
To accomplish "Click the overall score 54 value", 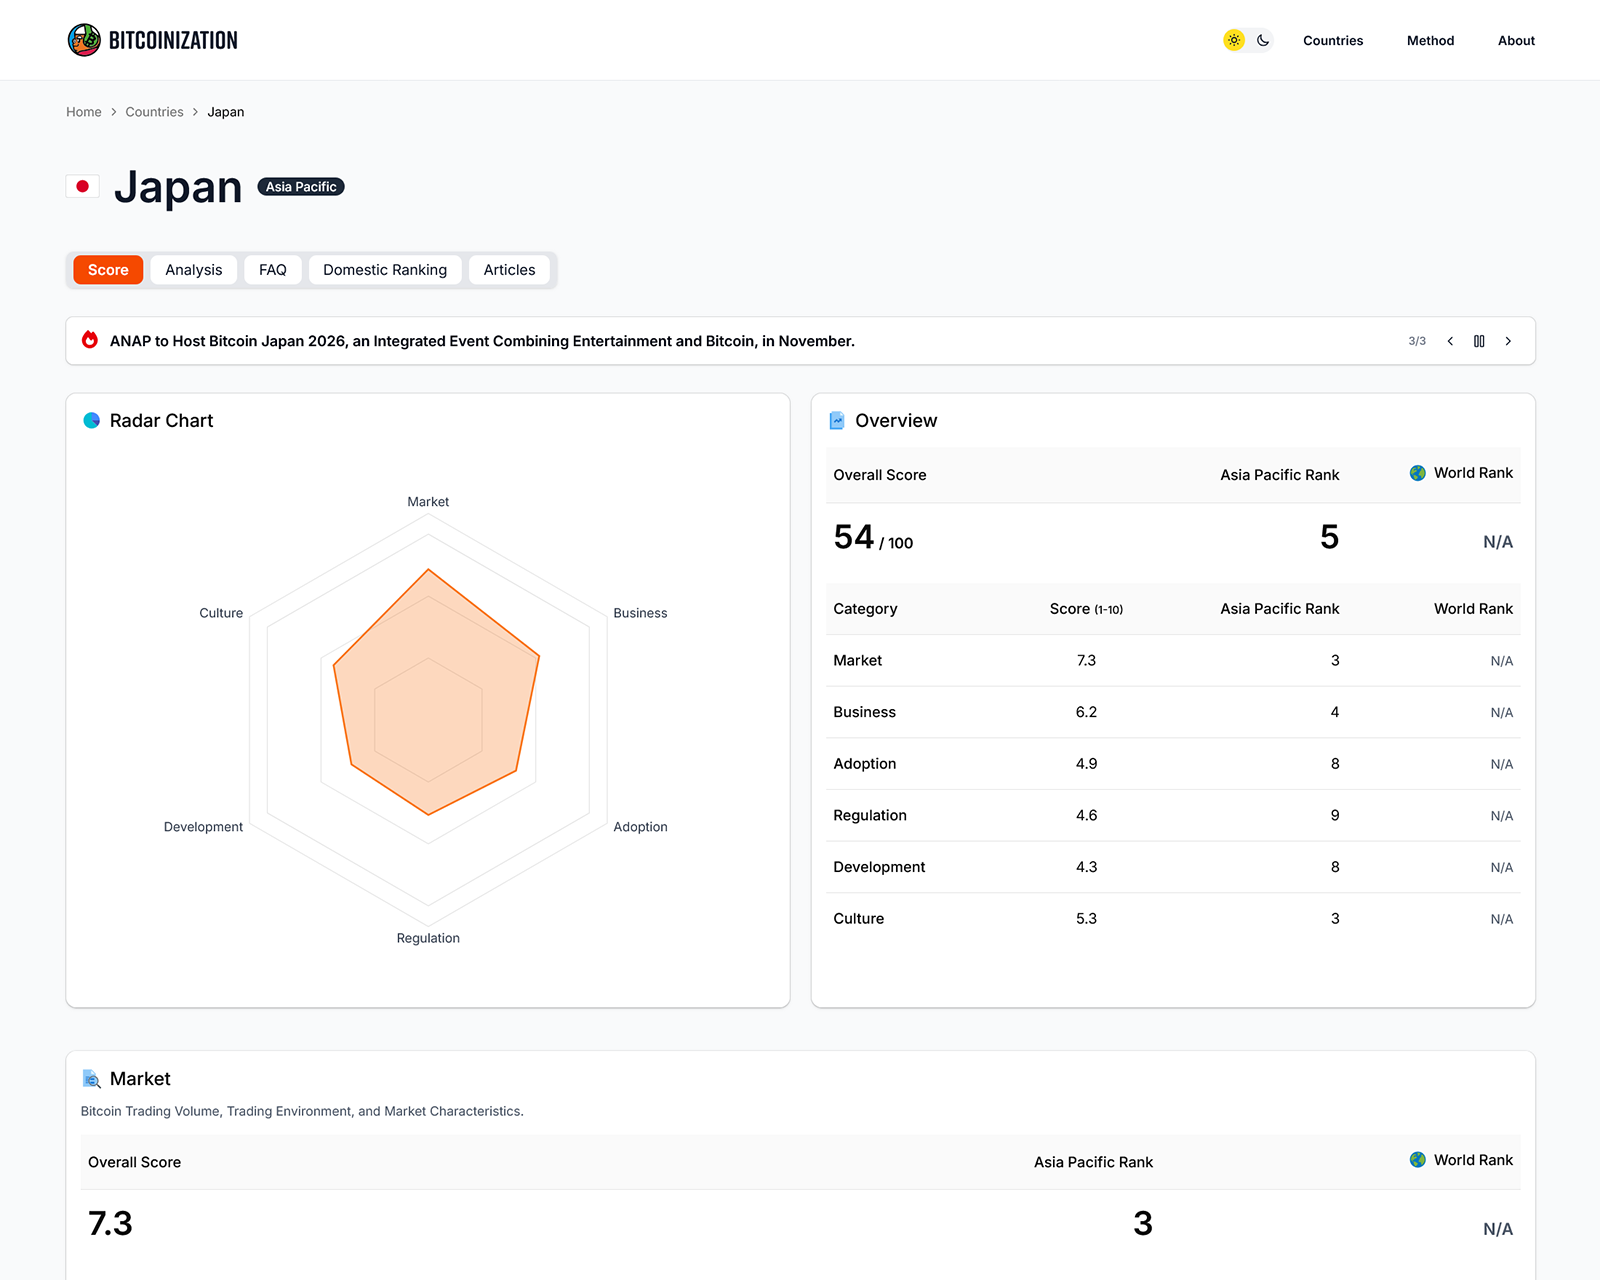I will (854, 538).
